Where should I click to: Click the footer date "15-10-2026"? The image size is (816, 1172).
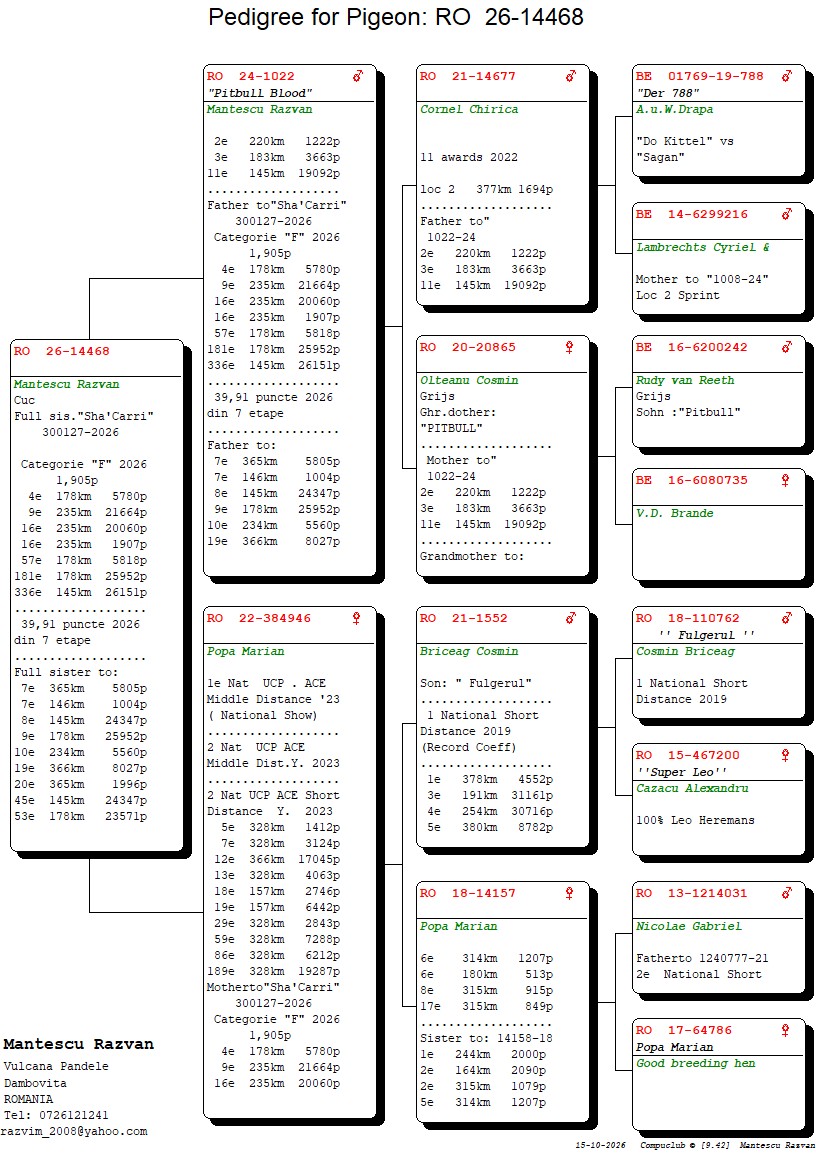coord(601,1145)
